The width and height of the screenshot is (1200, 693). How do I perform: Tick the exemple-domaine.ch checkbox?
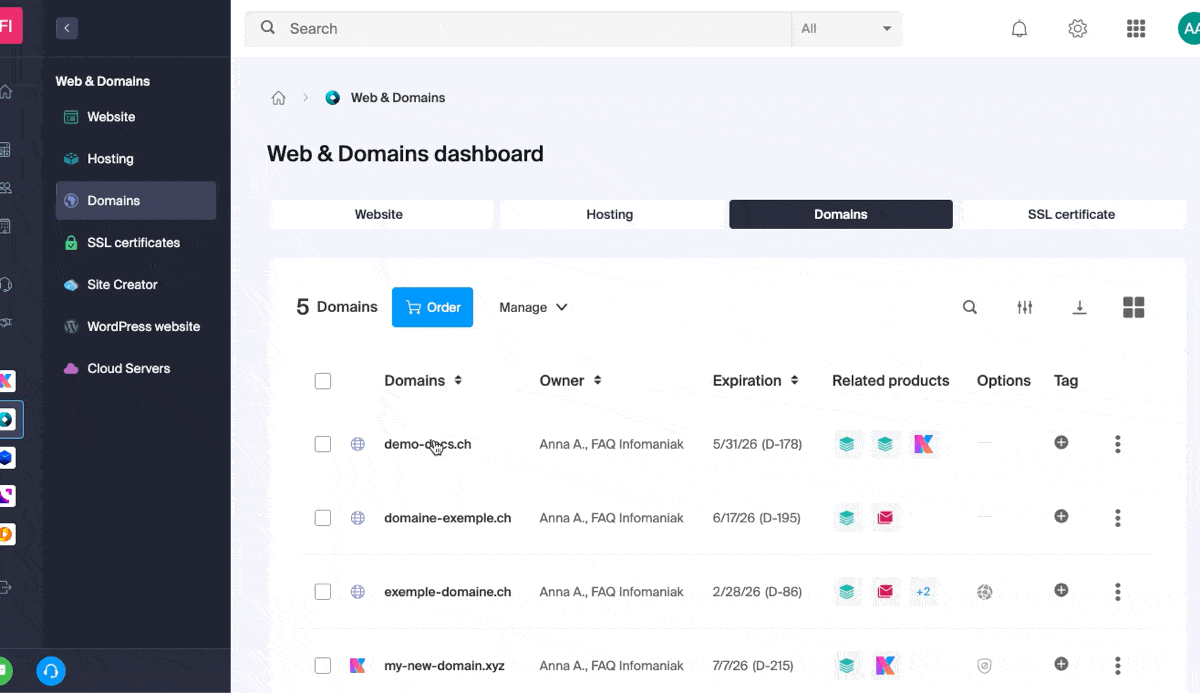(x=322, y=592)
